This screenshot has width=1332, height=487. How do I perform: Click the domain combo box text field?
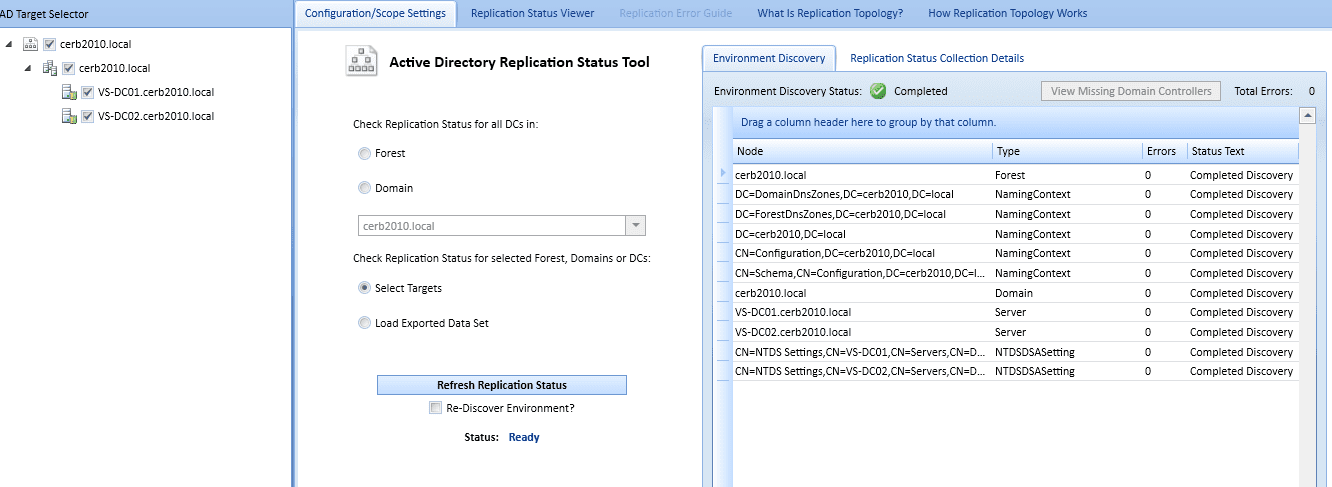point(491,226)
